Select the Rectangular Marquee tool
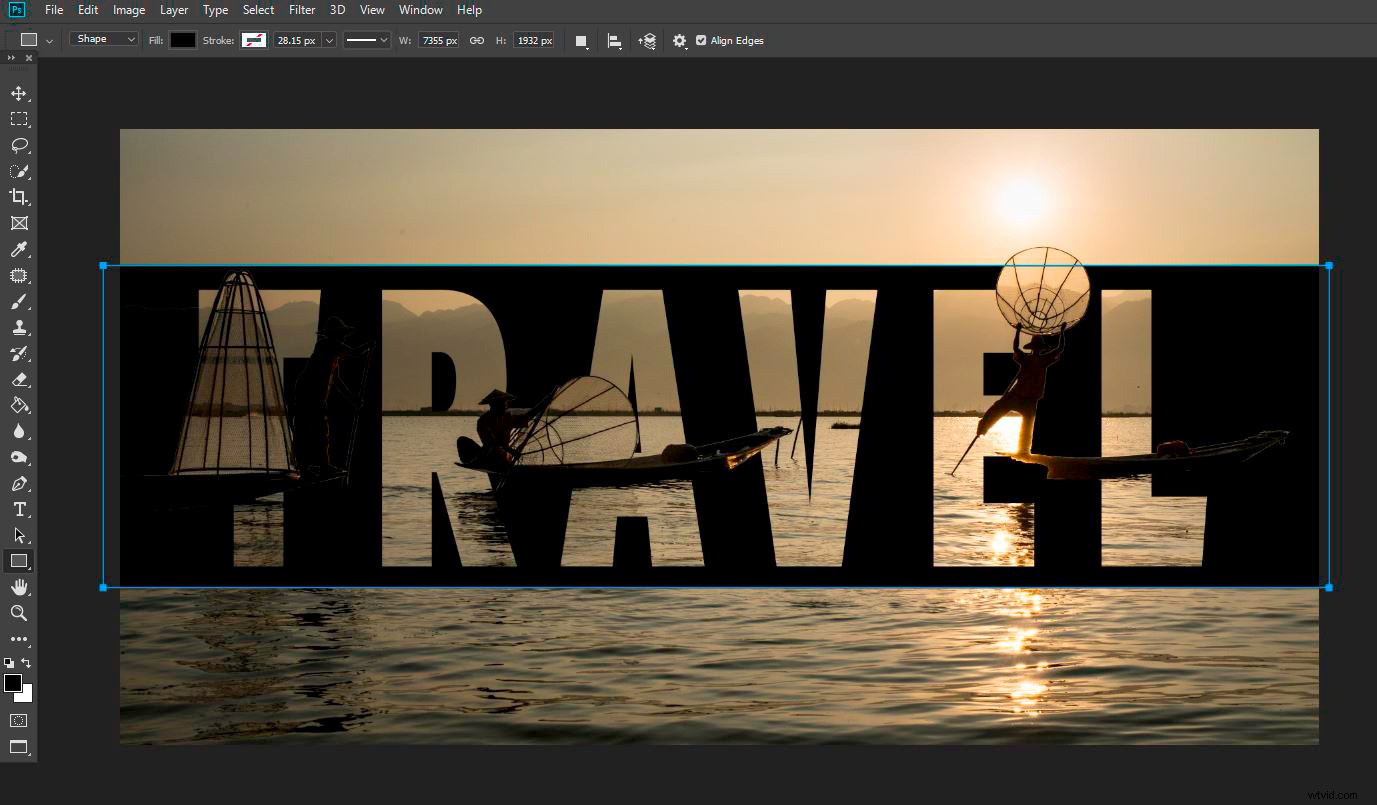The image size is (1377, 805). (x=19, y=118)
